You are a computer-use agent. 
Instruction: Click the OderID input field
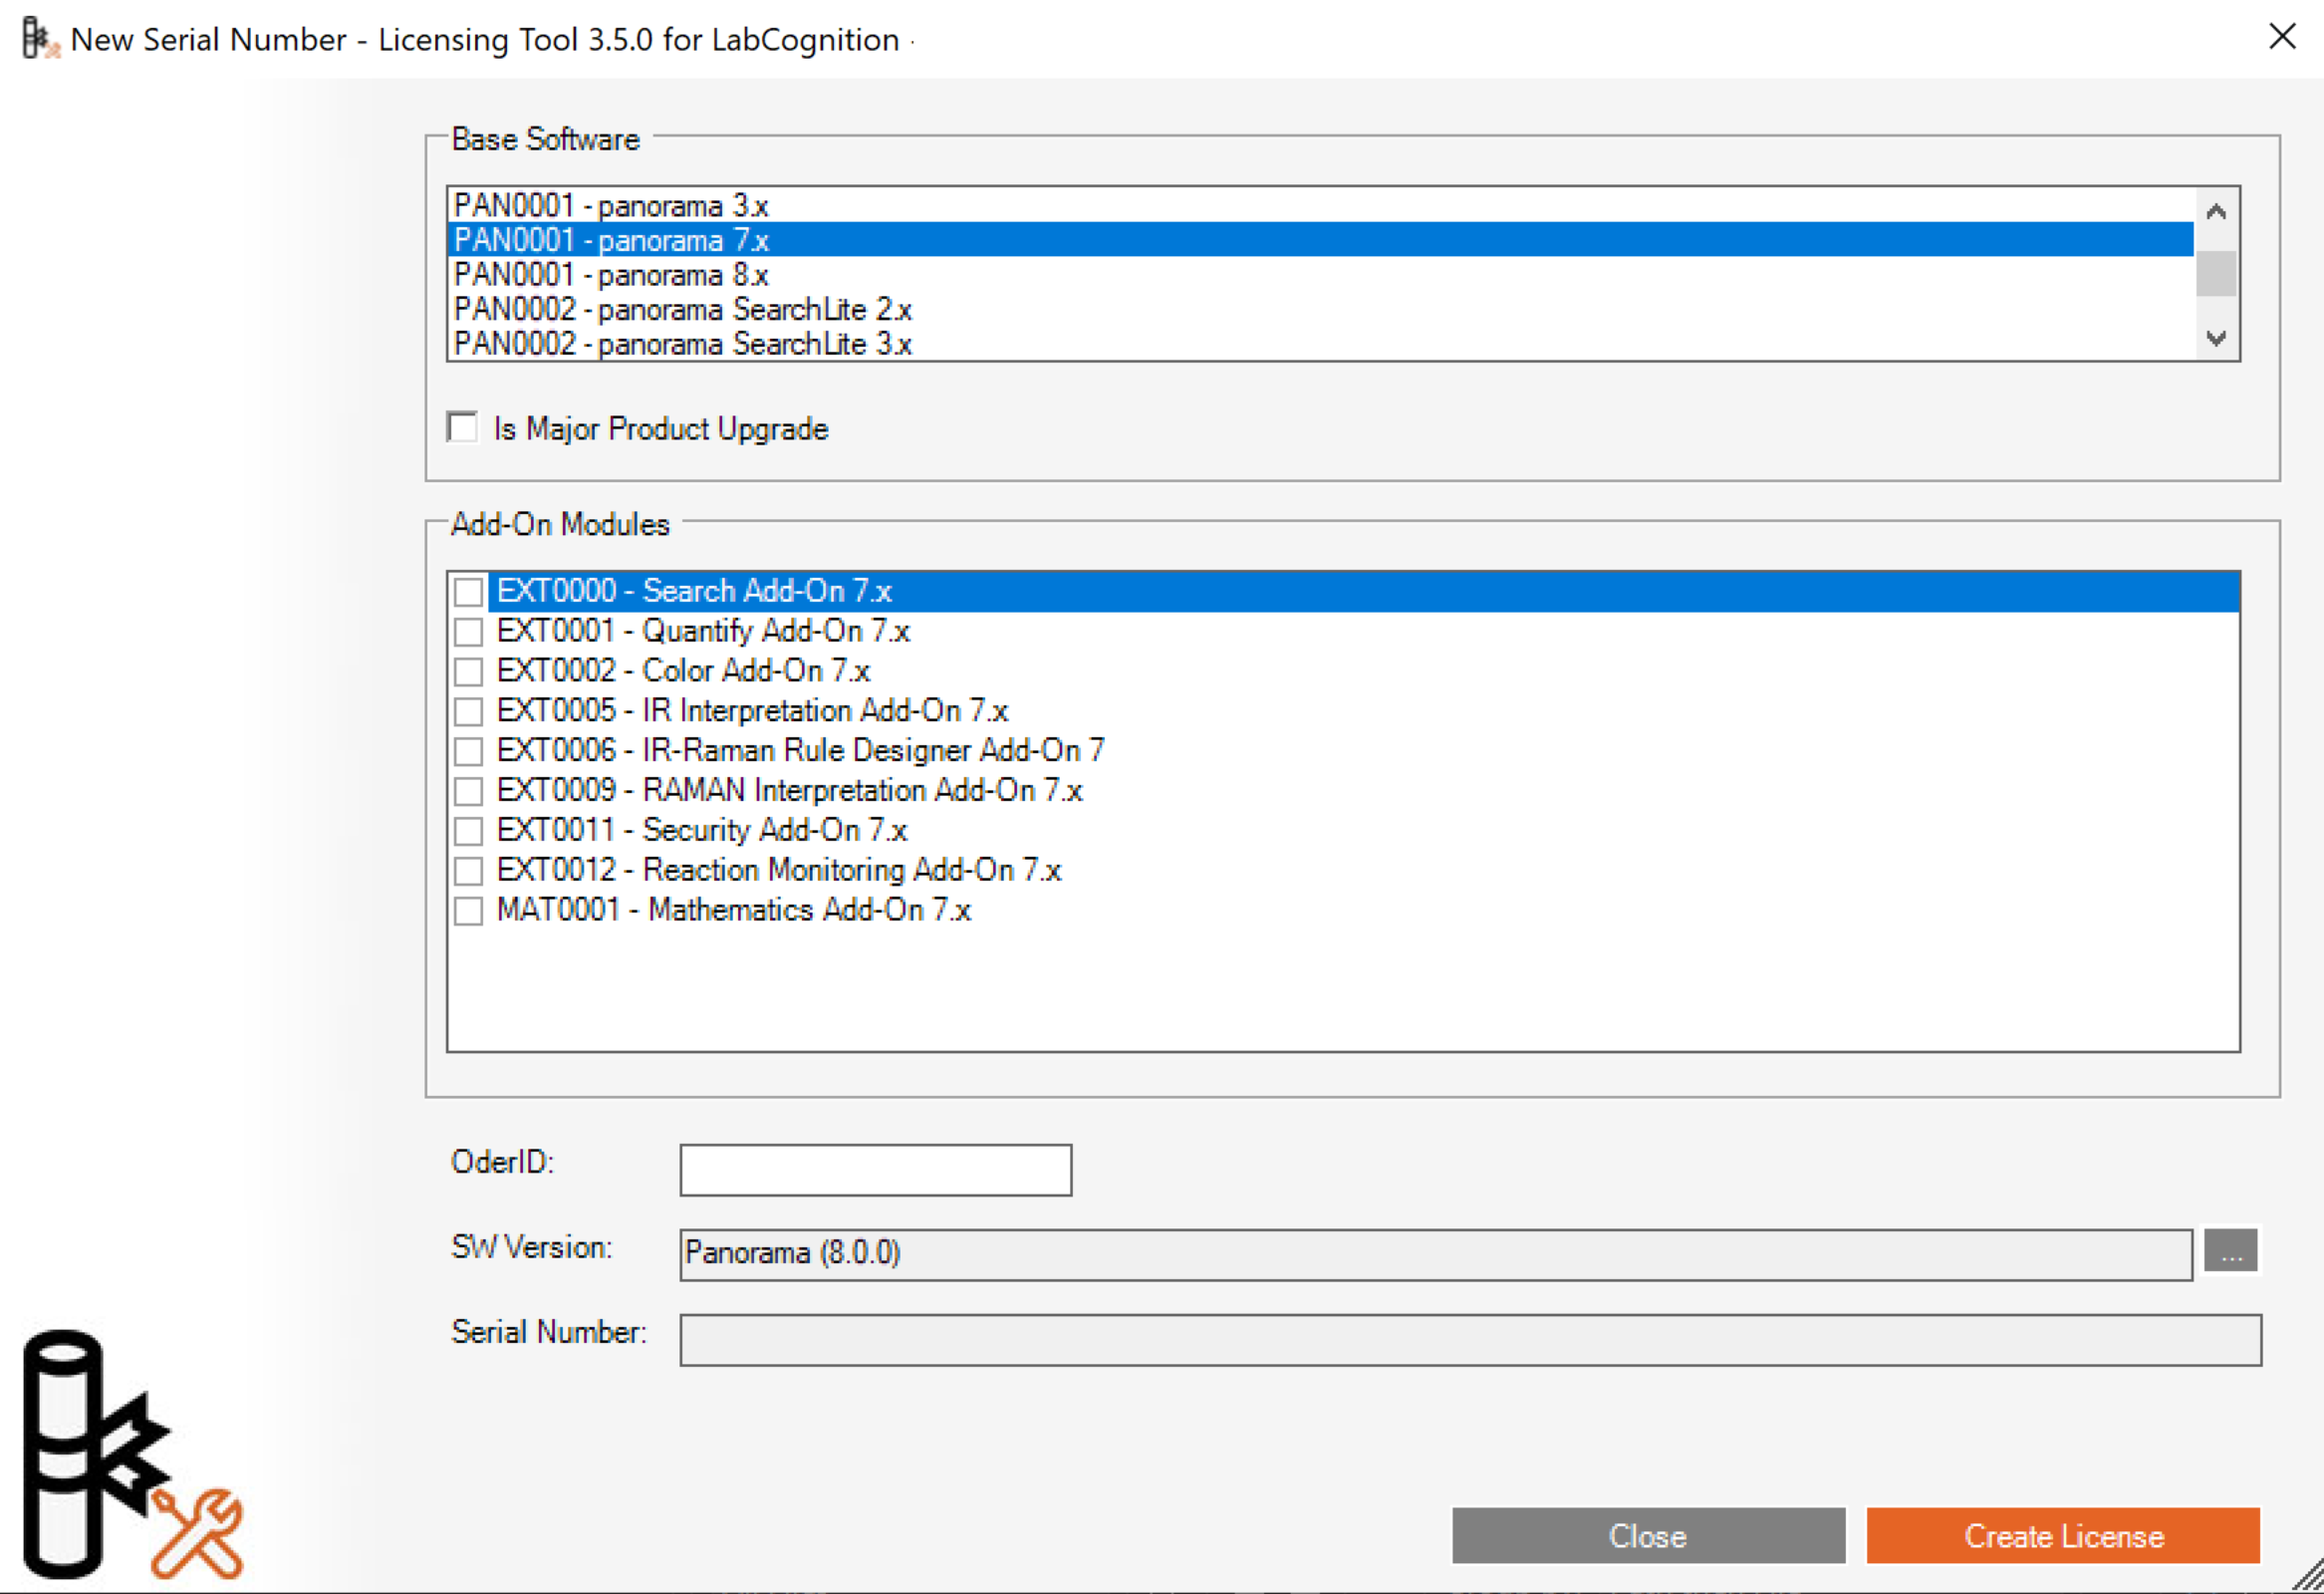[875, 1169]
